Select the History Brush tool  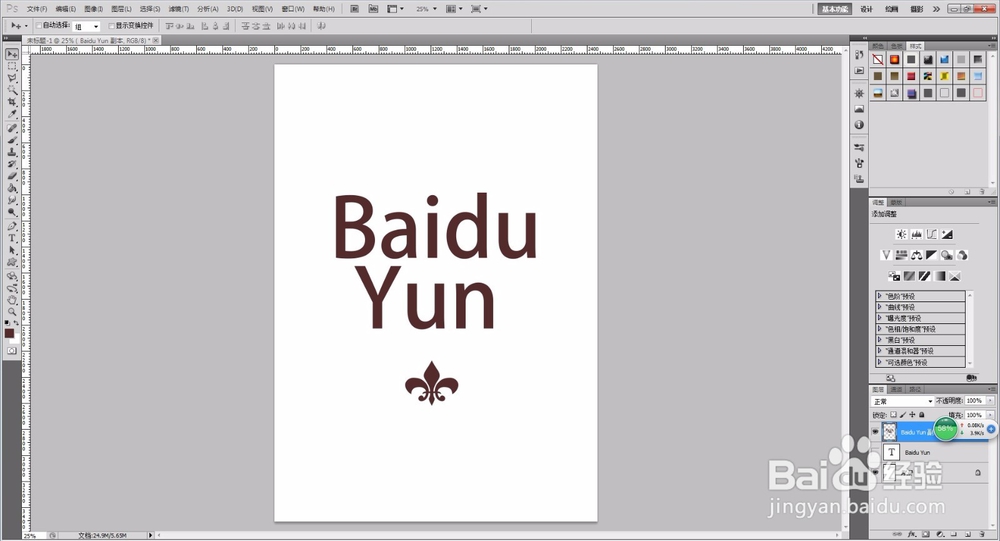click(x=12, y=165)
